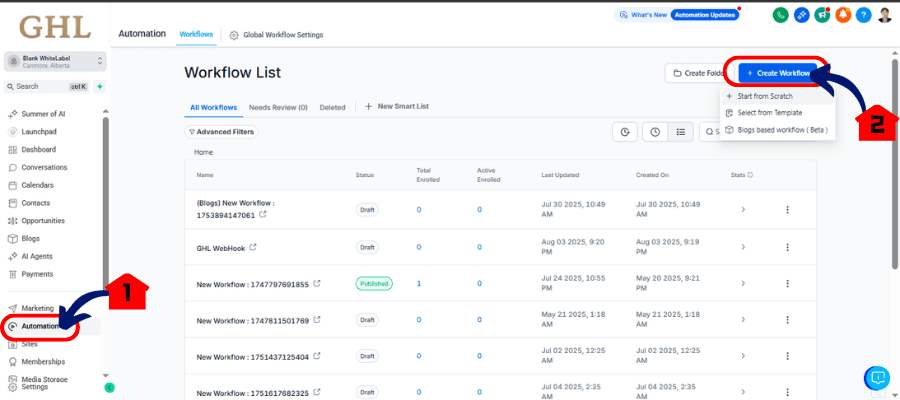
Task: Click the Home breadcrumb
Action: (203, 152)
